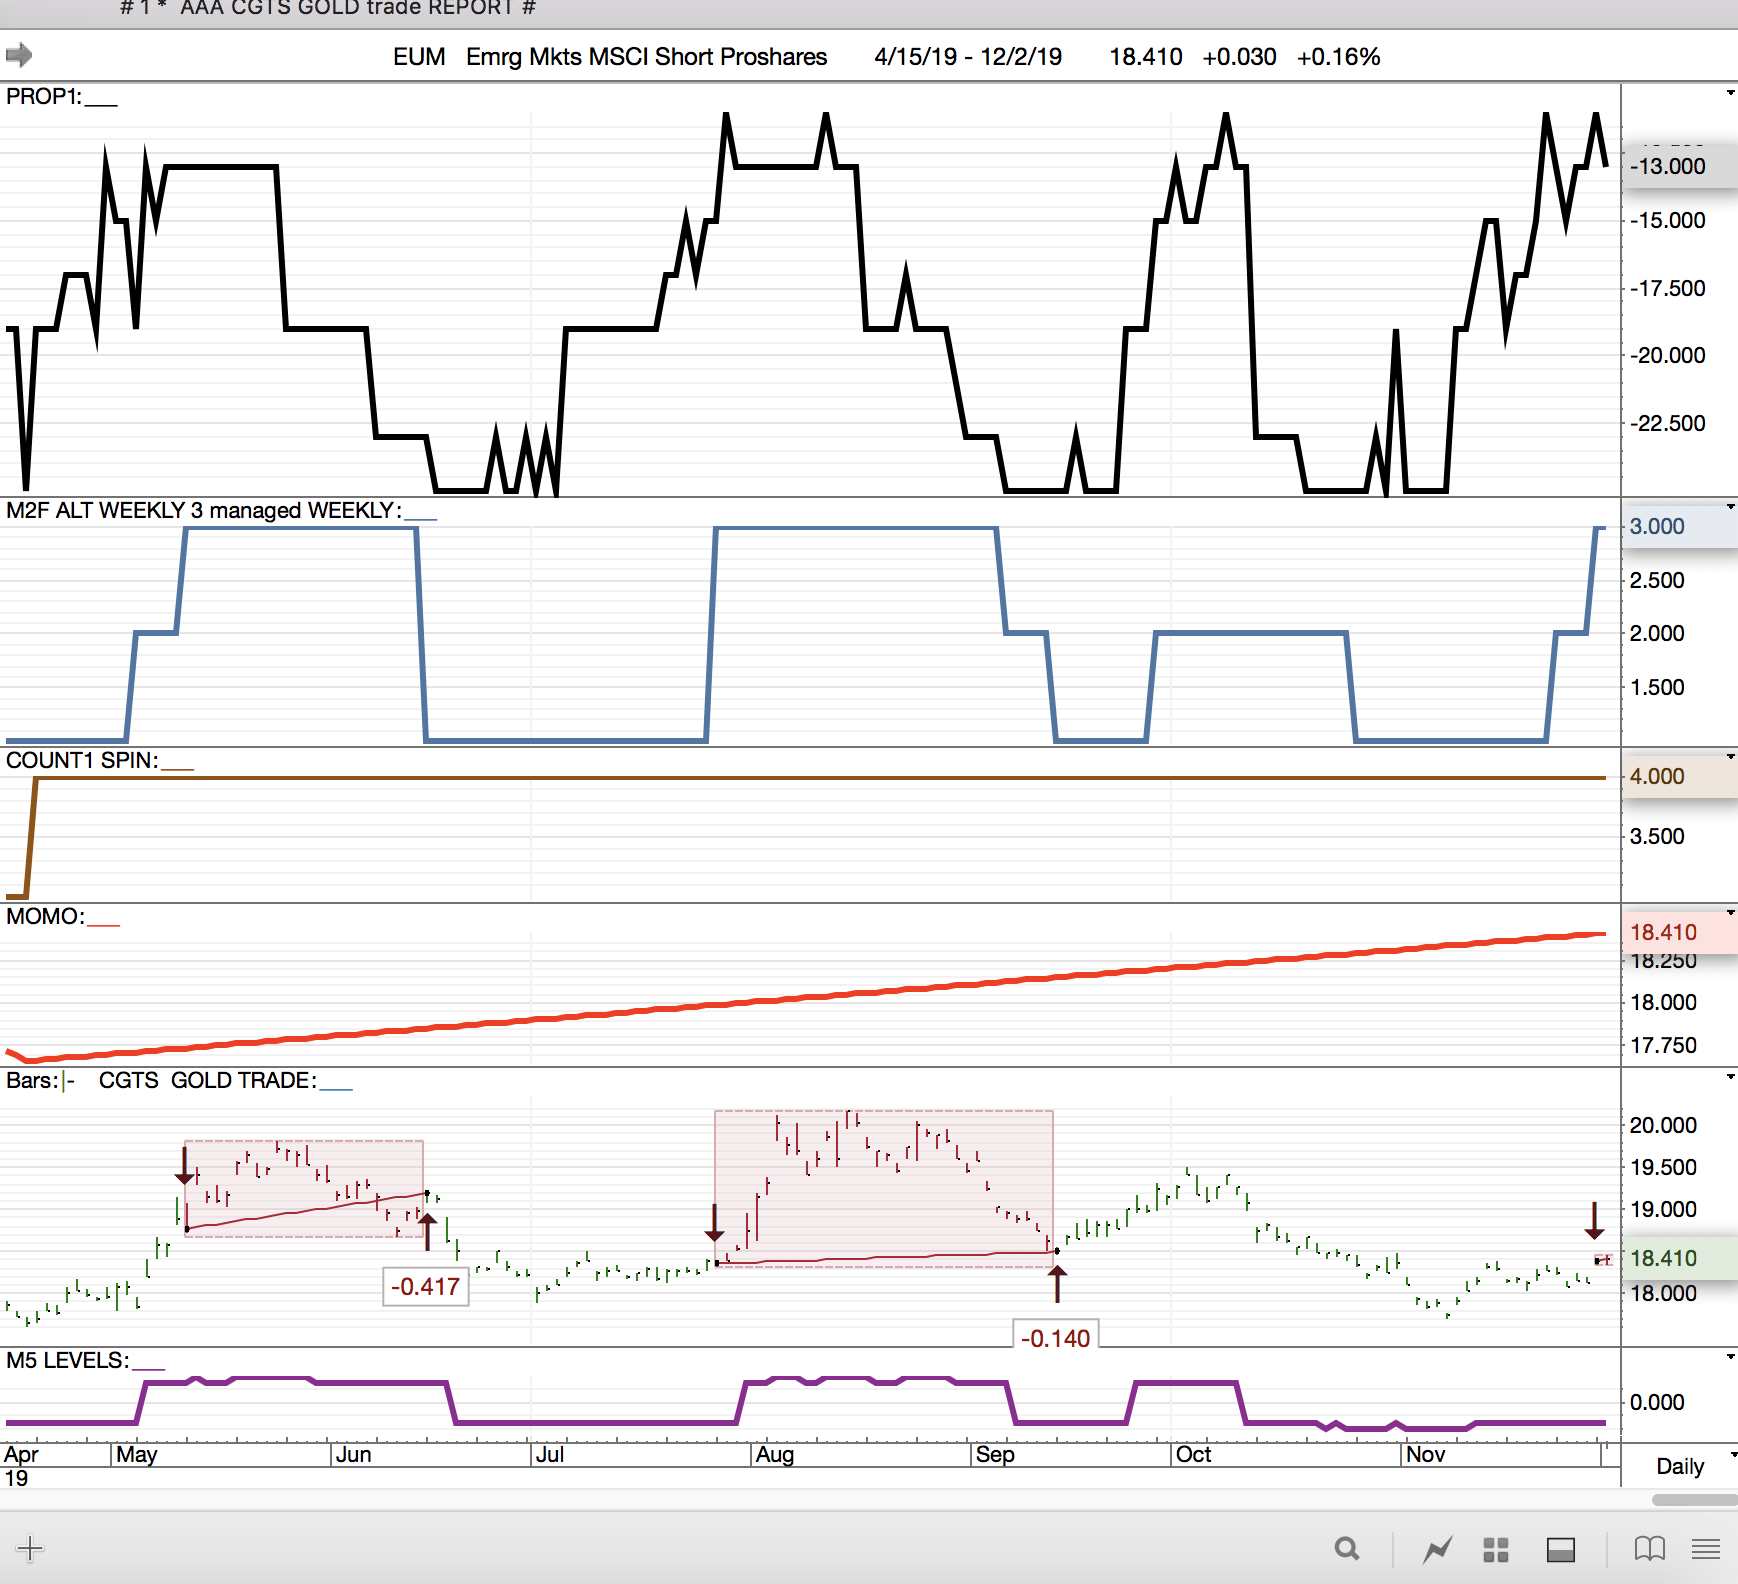The image size is (1738, 1584).
Task: Click the May-June shaded trade box
Action: pyautogui.click(x=304, y=1189)
